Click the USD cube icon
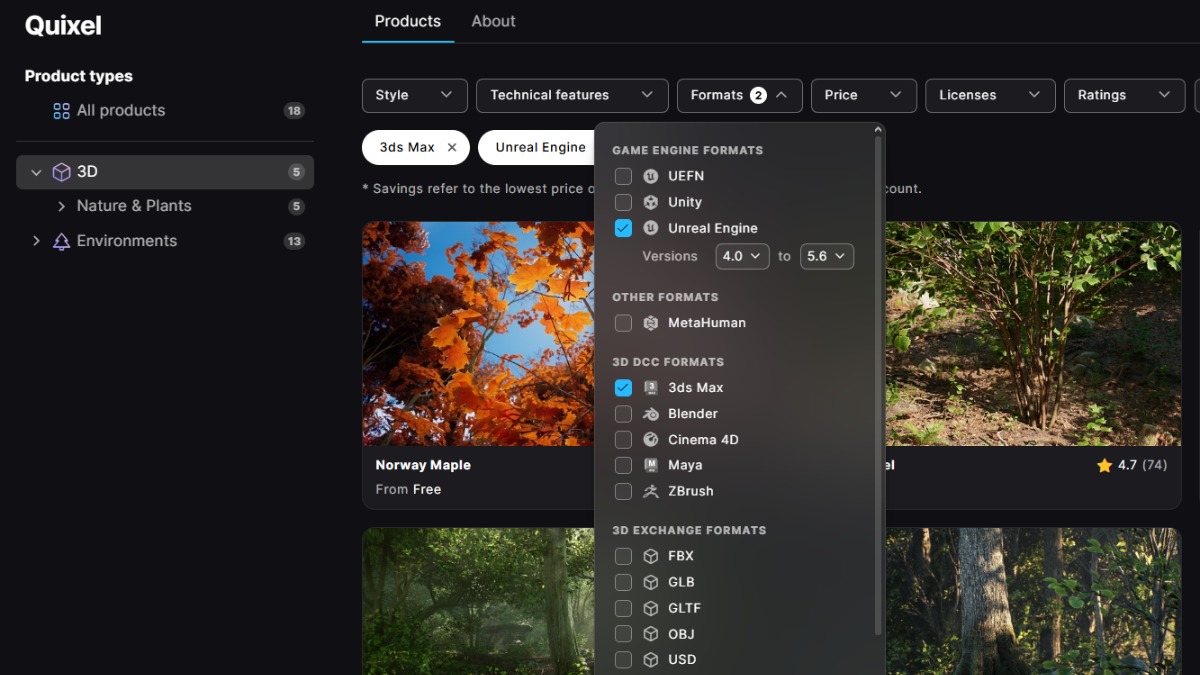The height and width of the screenshot is (675, 1200). click(x=651, y=660)
